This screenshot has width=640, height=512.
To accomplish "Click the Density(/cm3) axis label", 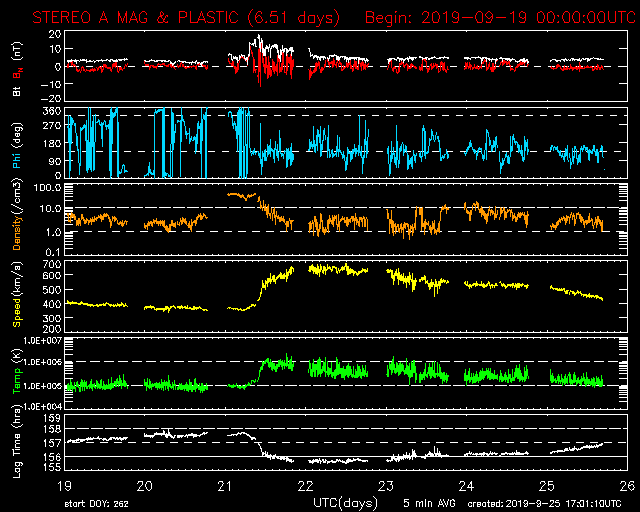I will pyautogui.click(x=16, y=218).
